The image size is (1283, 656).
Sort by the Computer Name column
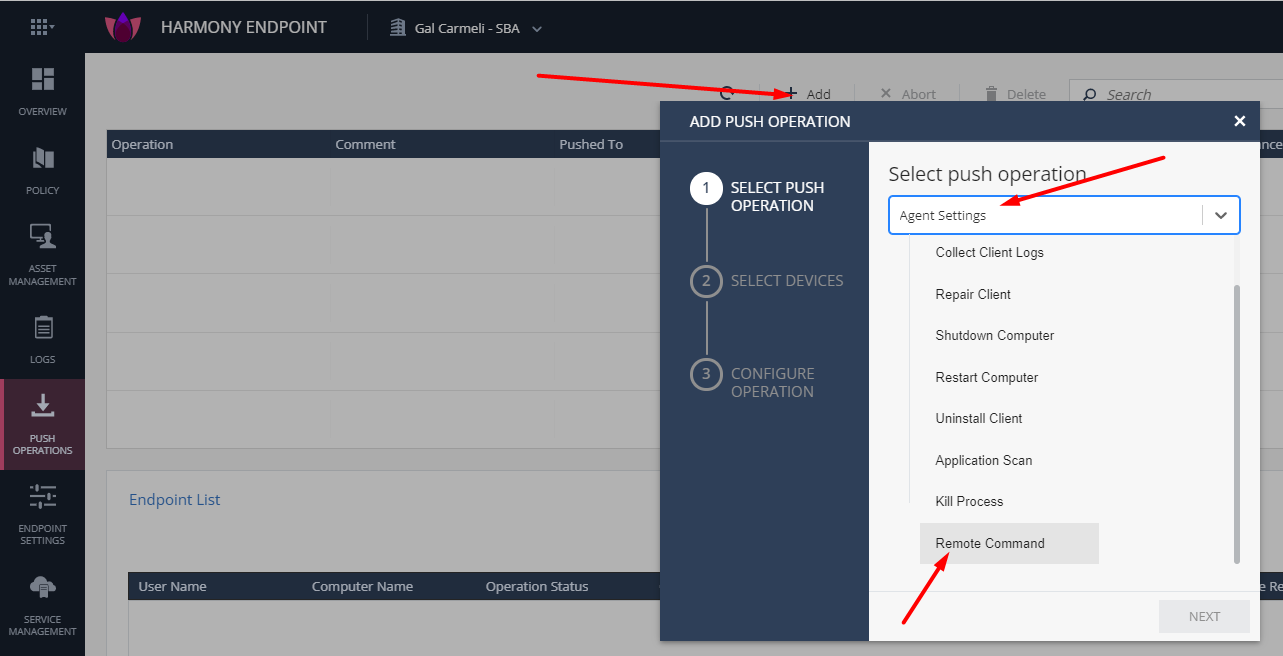[x=362, y=586]
